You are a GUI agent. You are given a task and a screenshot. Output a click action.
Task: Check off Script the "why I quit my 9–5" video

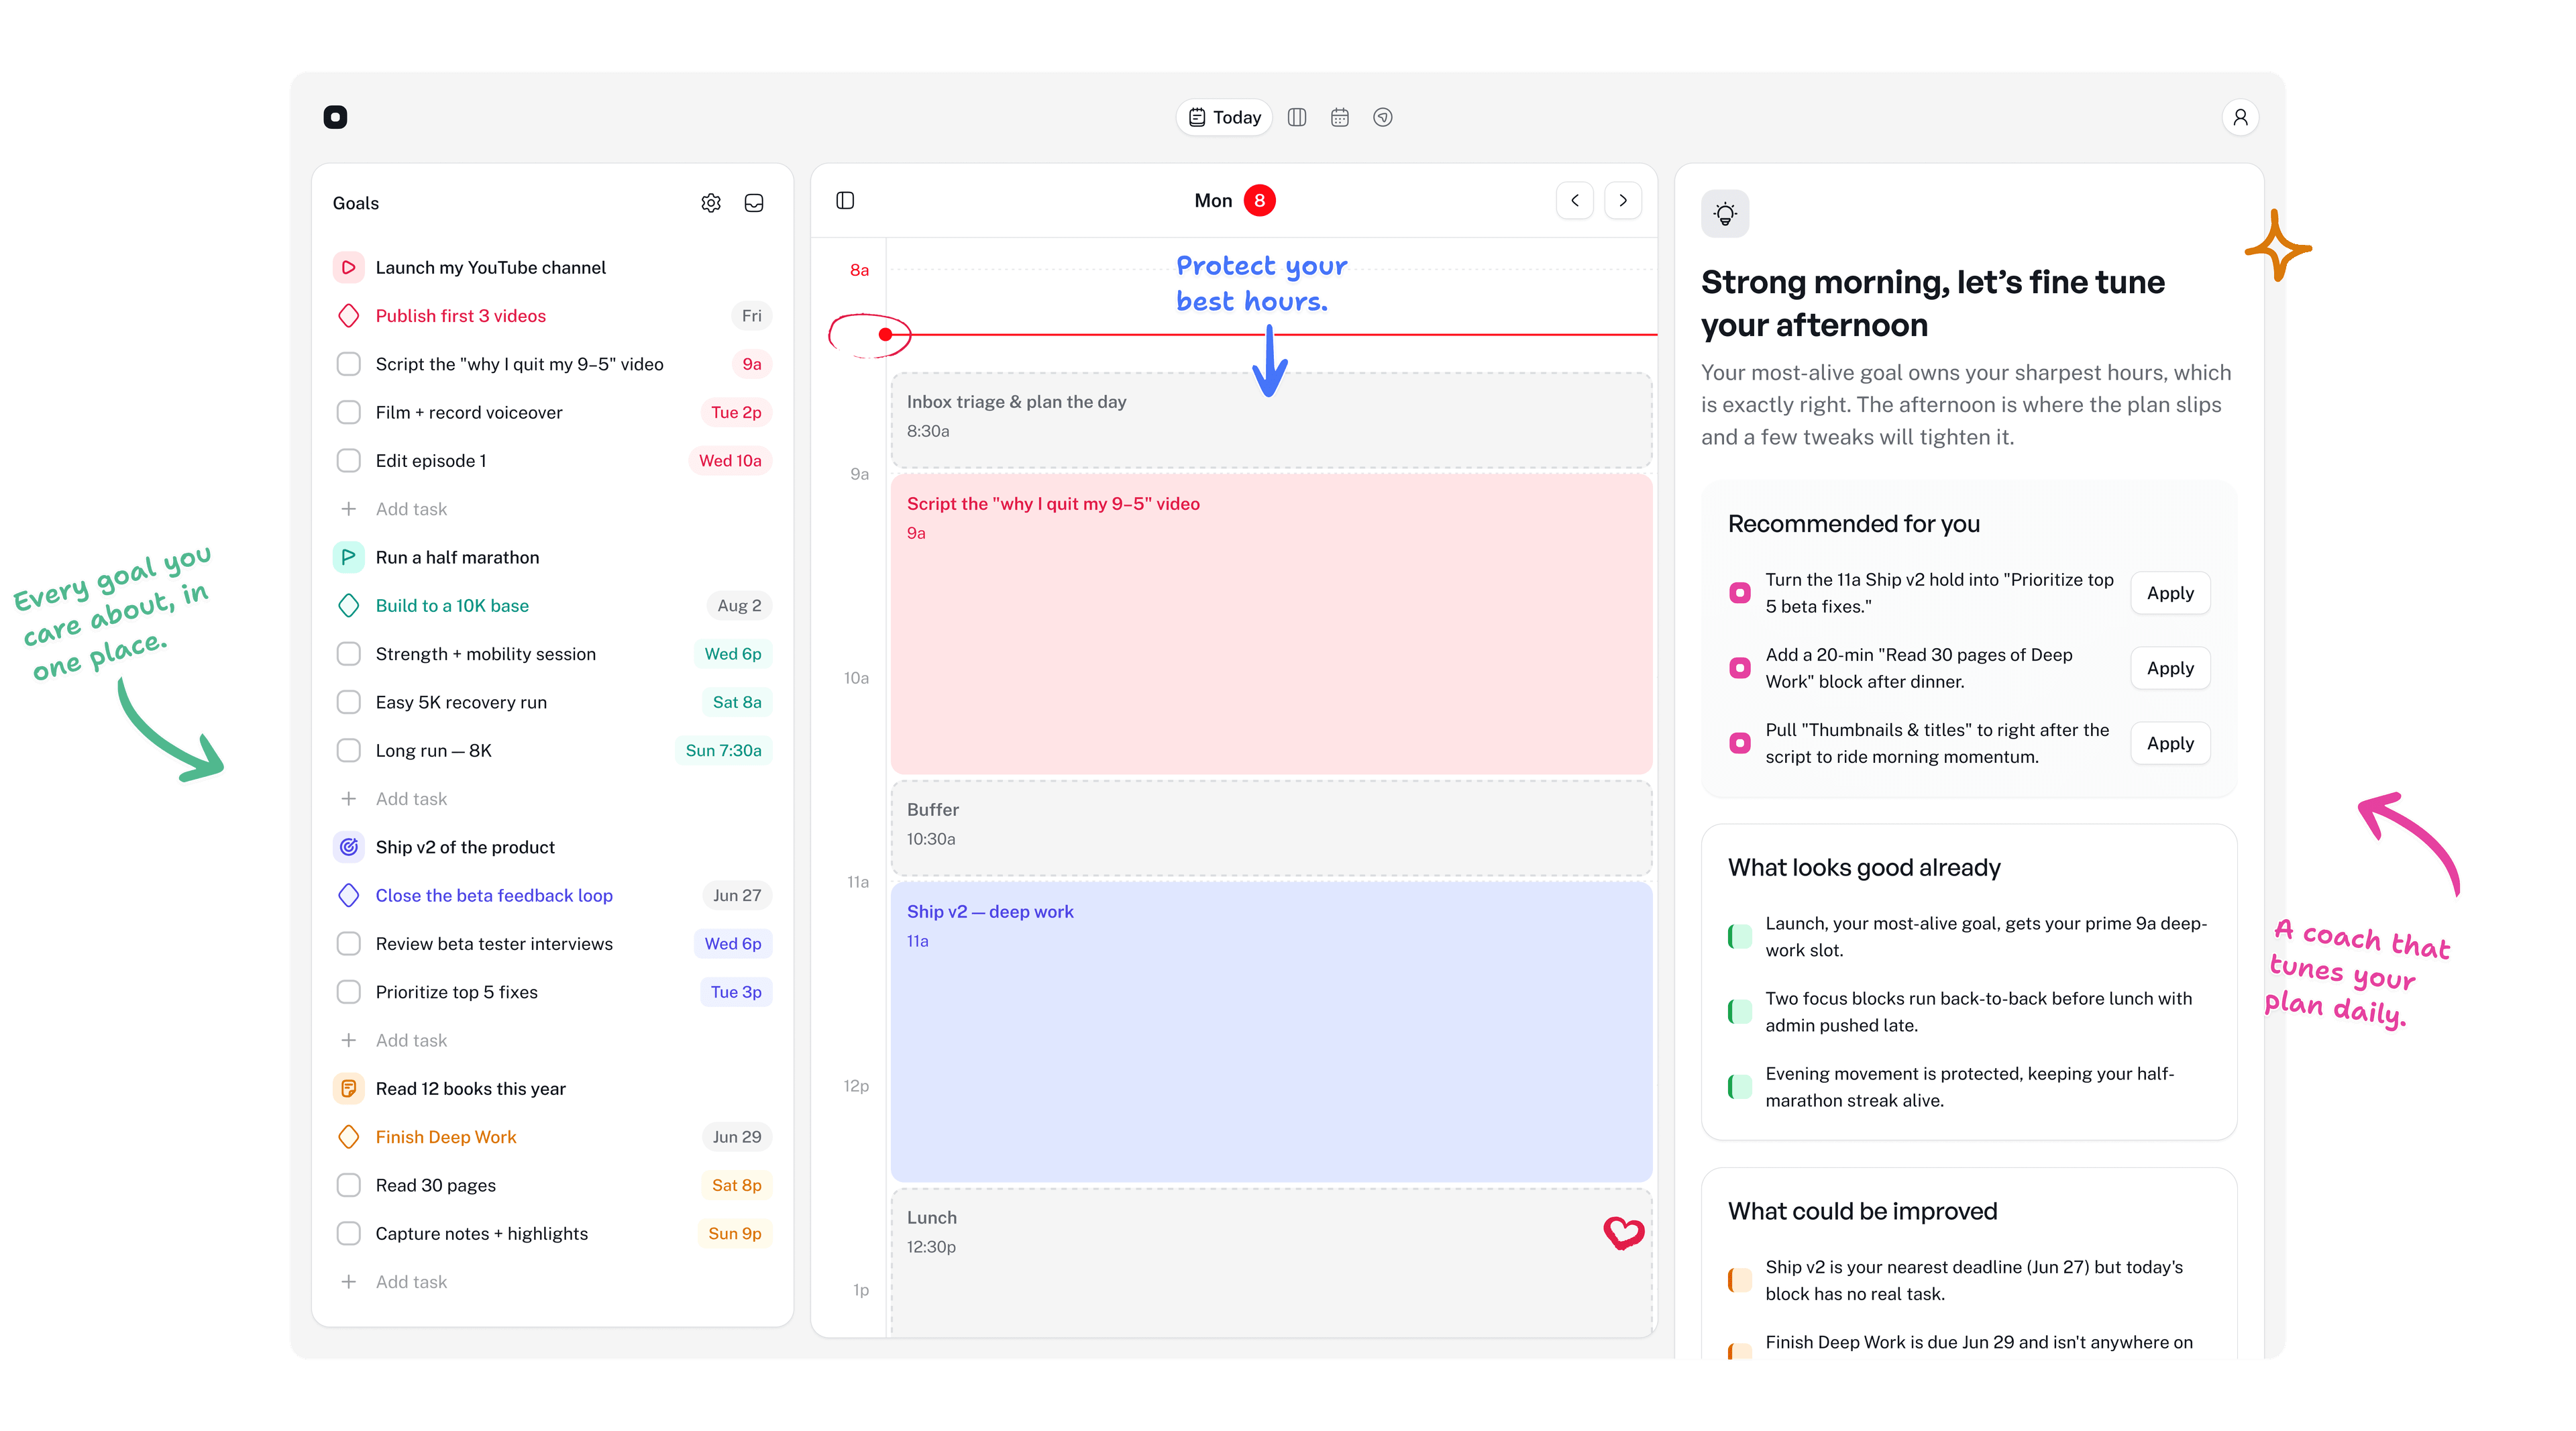click(x=348, y=364)
